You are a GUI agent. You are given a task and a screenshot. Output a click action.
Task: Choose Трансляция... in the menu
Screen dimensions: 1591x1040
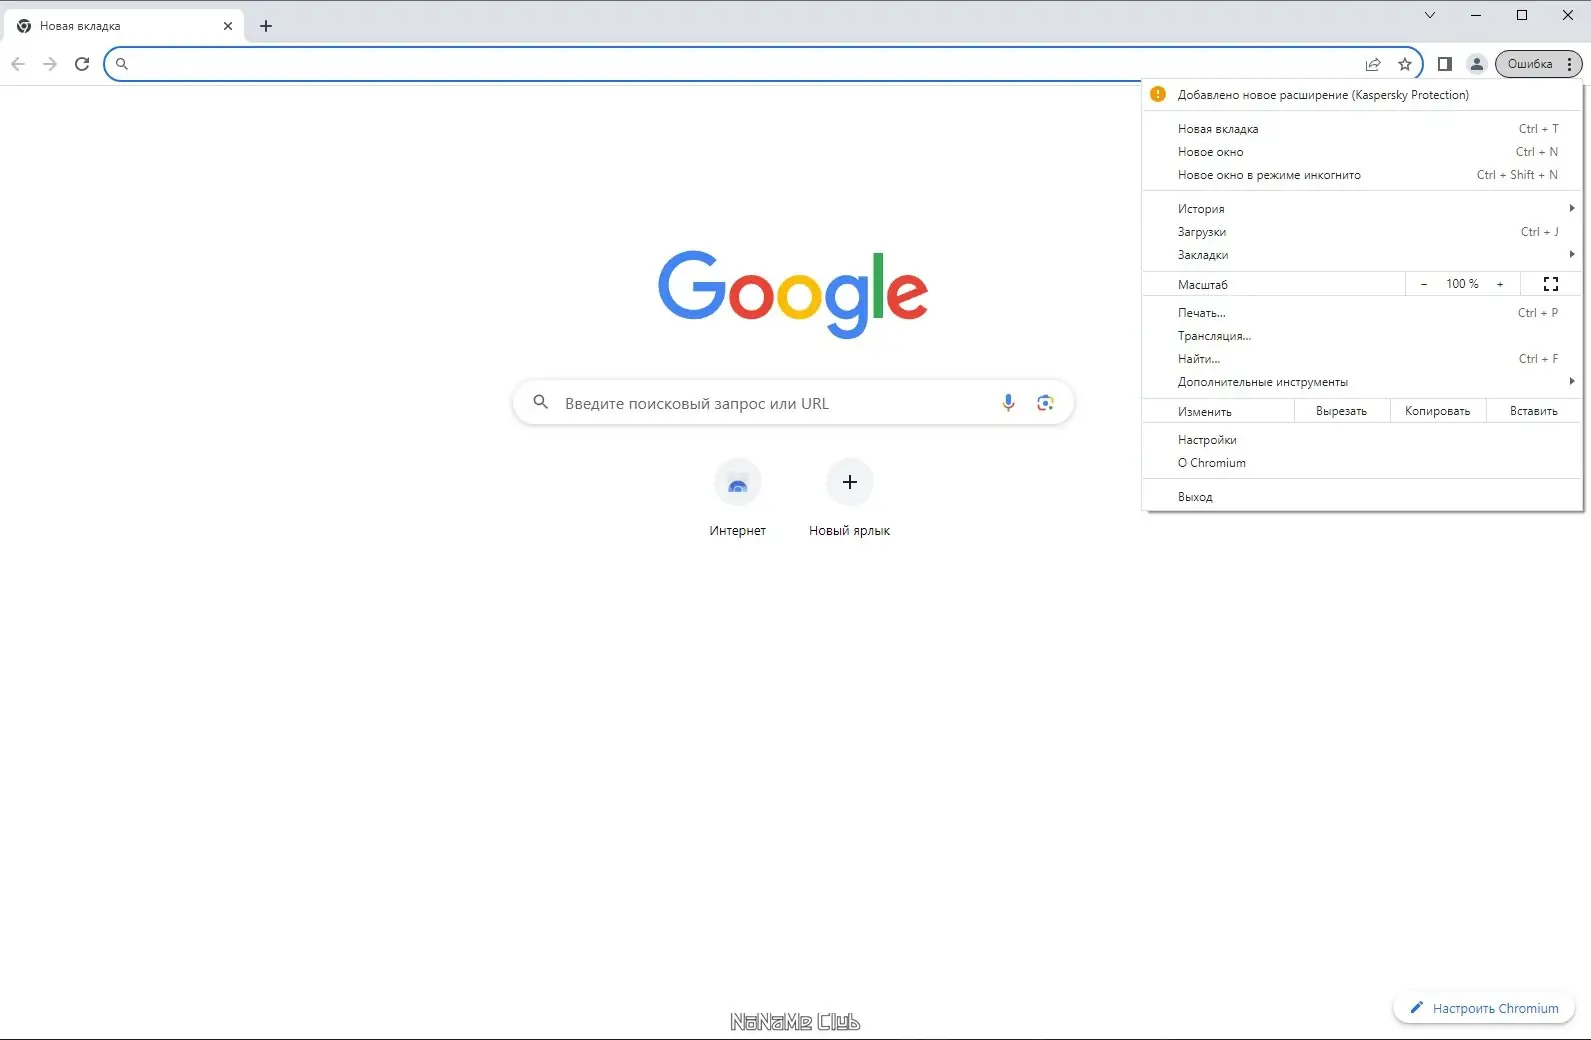[1362, 336]
